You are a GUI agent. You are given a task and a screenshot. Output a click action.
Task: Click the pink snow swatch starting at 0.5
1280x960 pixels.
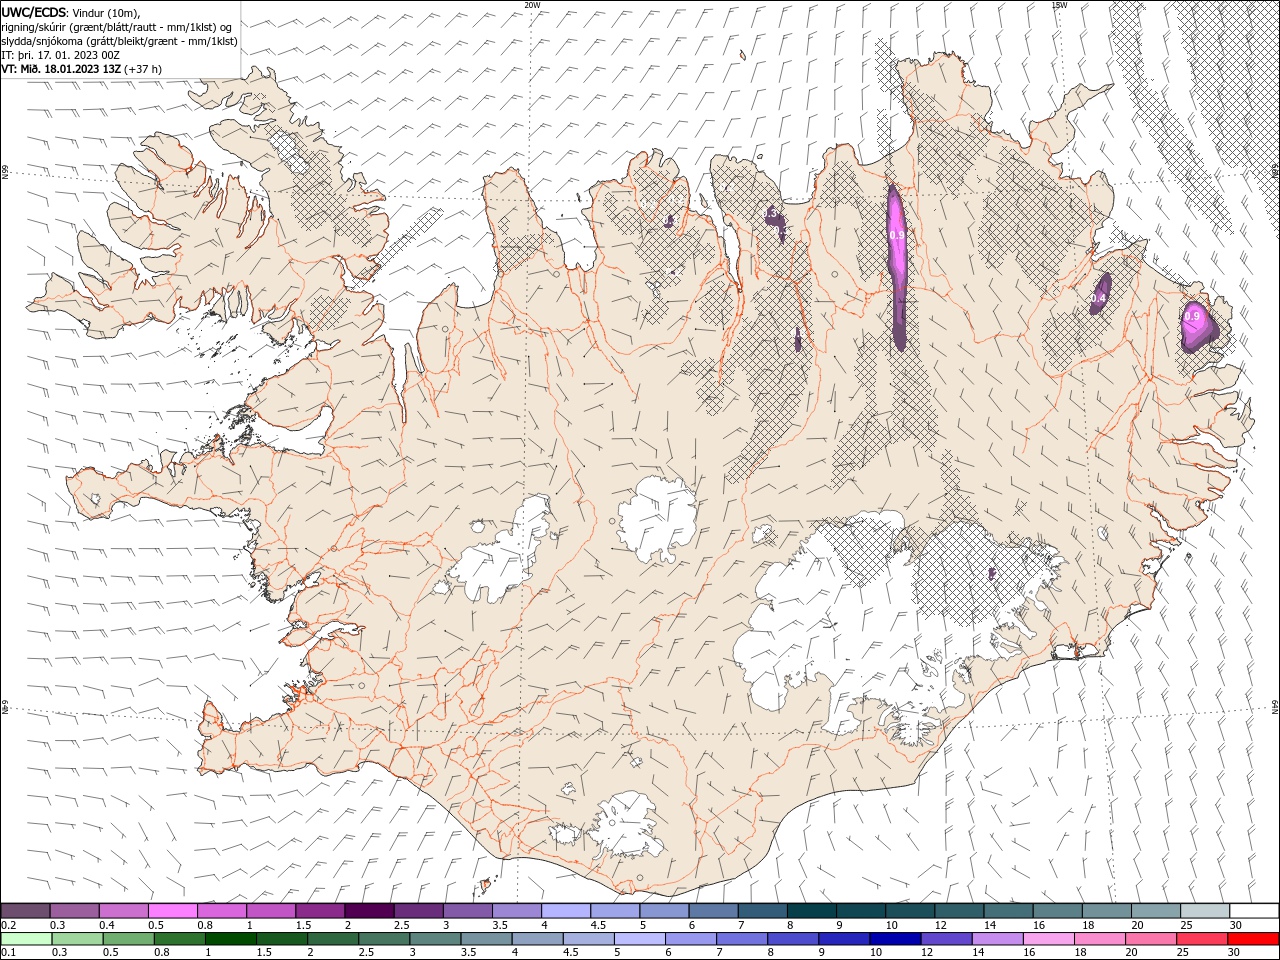(172, 911)
